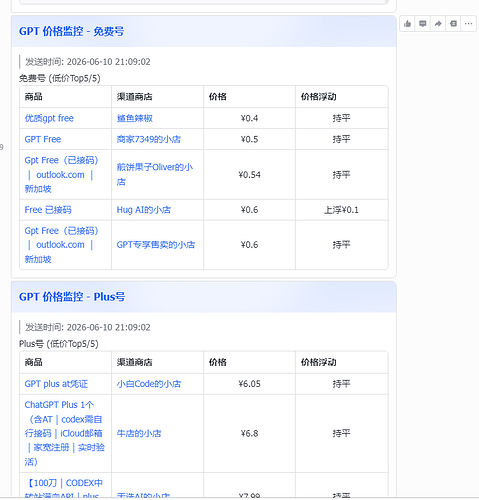
Task: Click the tag label icon in message toolbar
Action: pos(453,24)
